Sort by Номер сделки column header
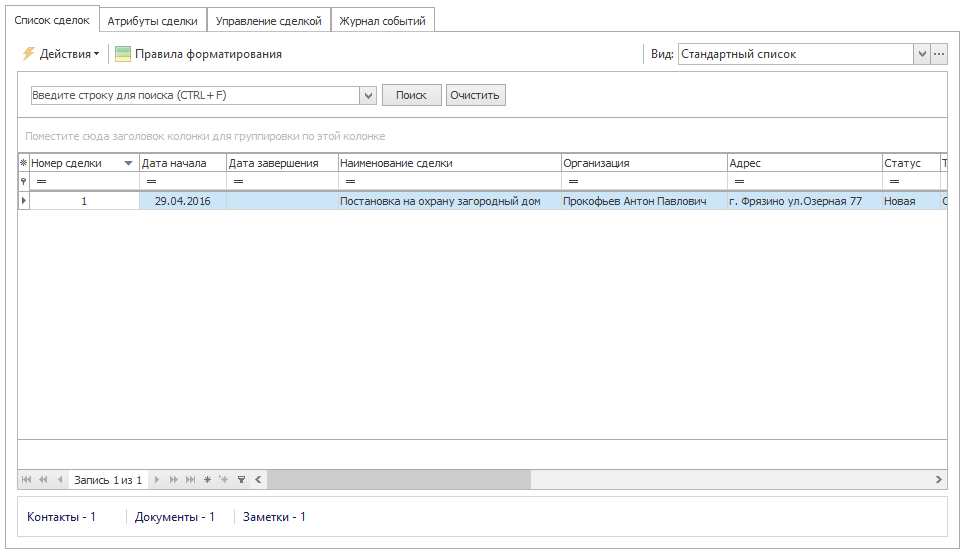Screen dimensions: 963x552 click(84, 163)
